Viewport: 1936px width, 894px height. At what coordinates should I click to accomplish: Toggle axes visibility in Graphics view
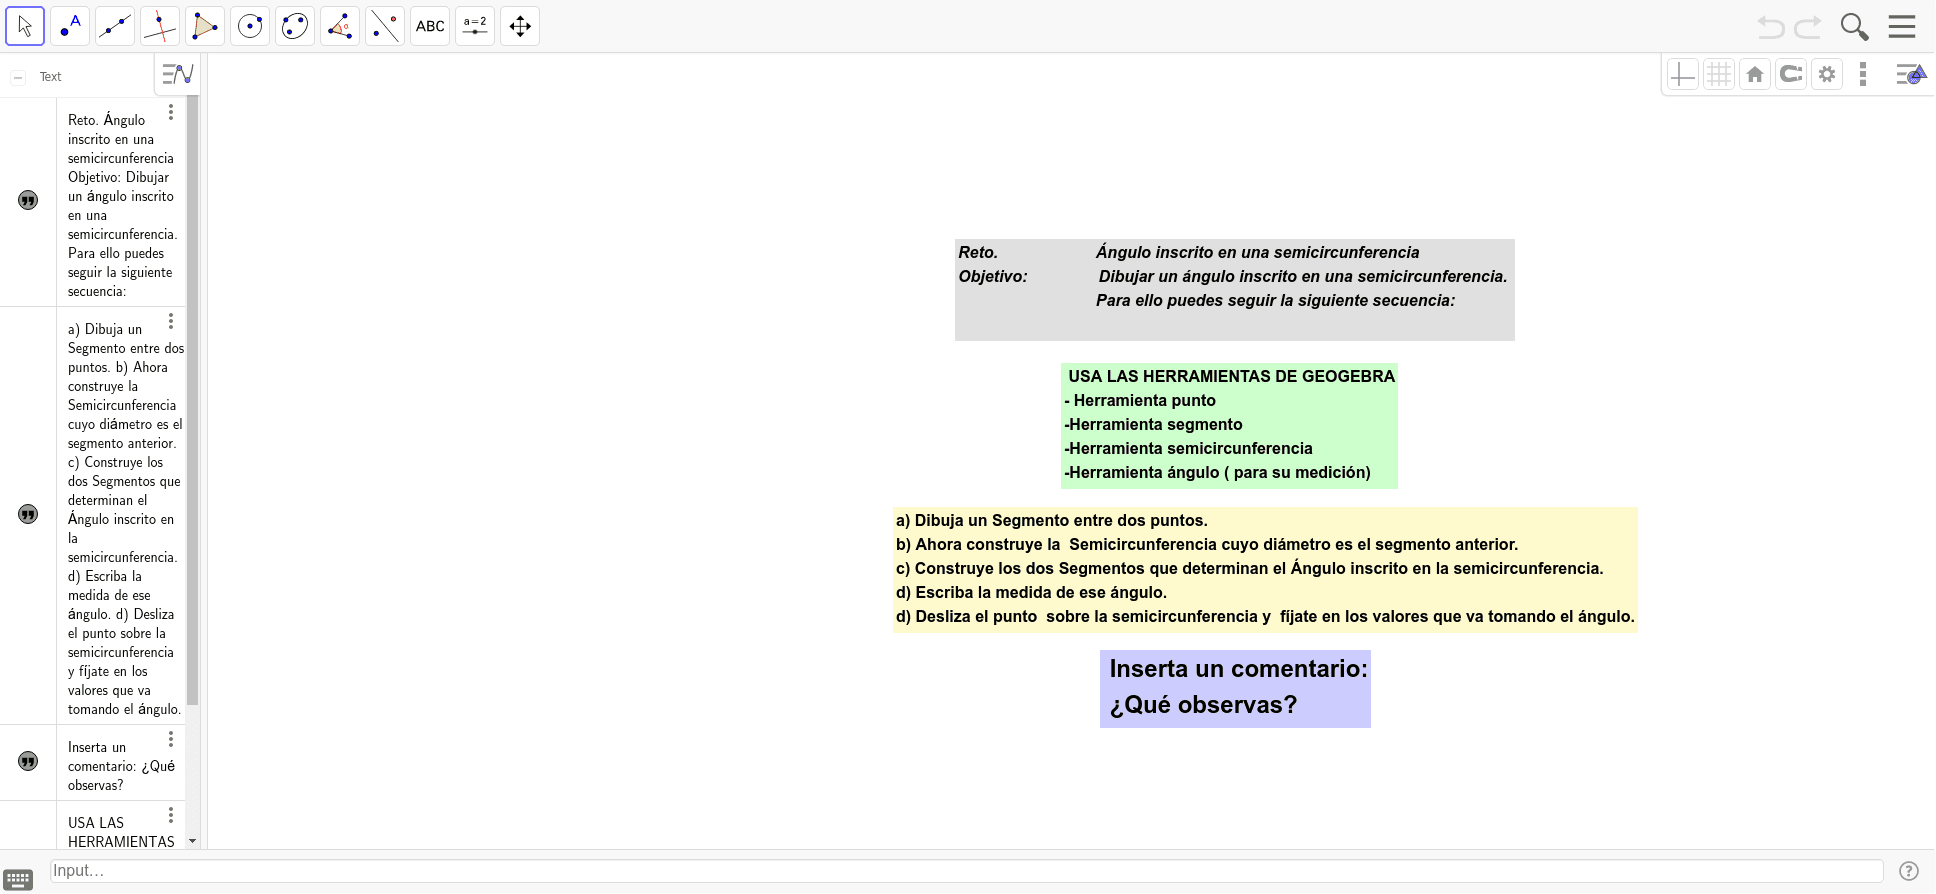tap(1683, 74)
